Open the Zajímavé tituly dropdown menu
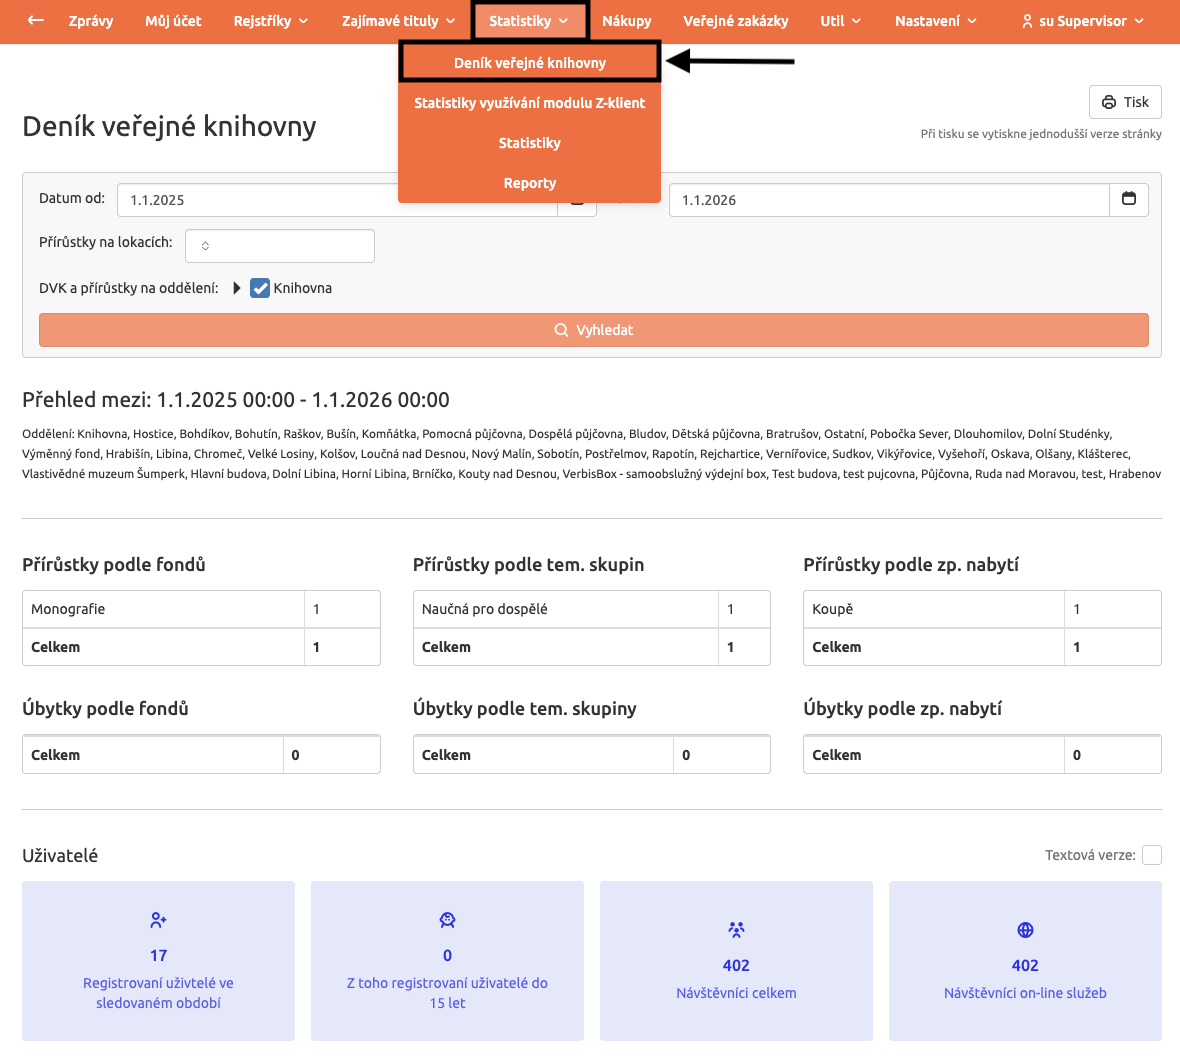Screen dimensions: 1180x1064 tap(398, 21)
